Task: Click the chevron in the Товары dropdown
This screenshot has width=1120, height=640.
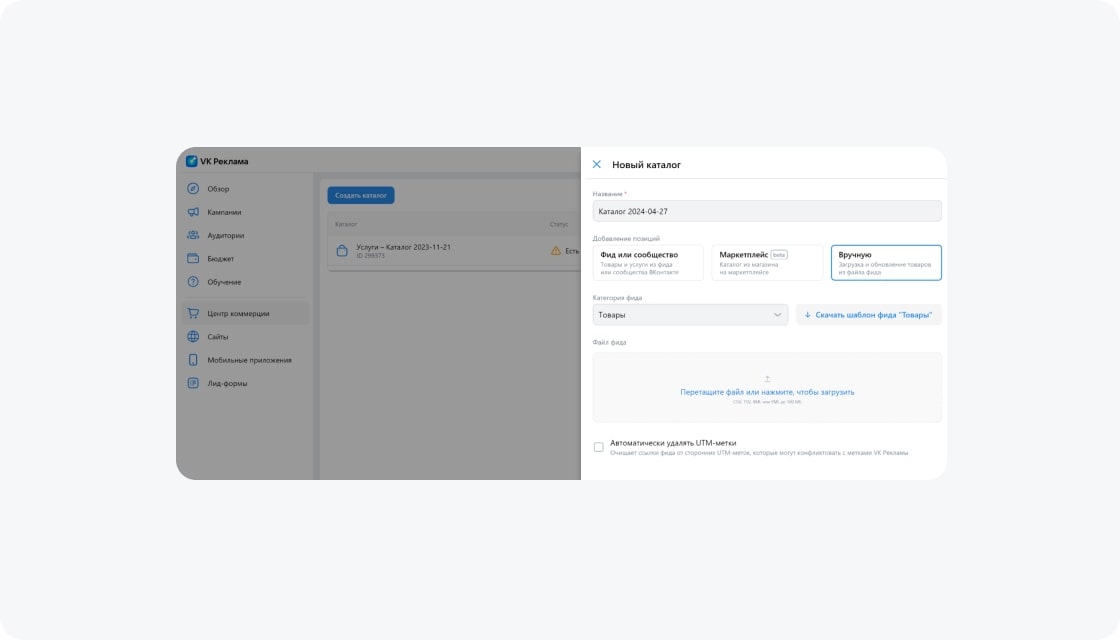Action: 777,315
